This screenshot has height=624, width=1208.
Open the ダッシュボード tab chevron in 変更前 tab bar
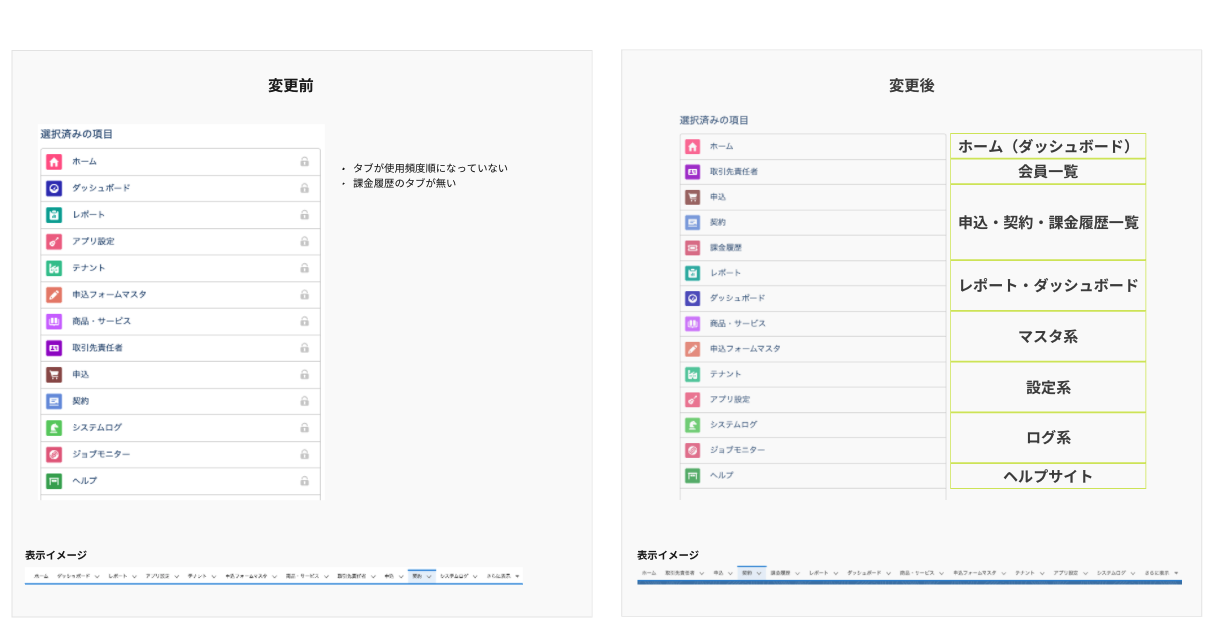[x=97, y=577]
